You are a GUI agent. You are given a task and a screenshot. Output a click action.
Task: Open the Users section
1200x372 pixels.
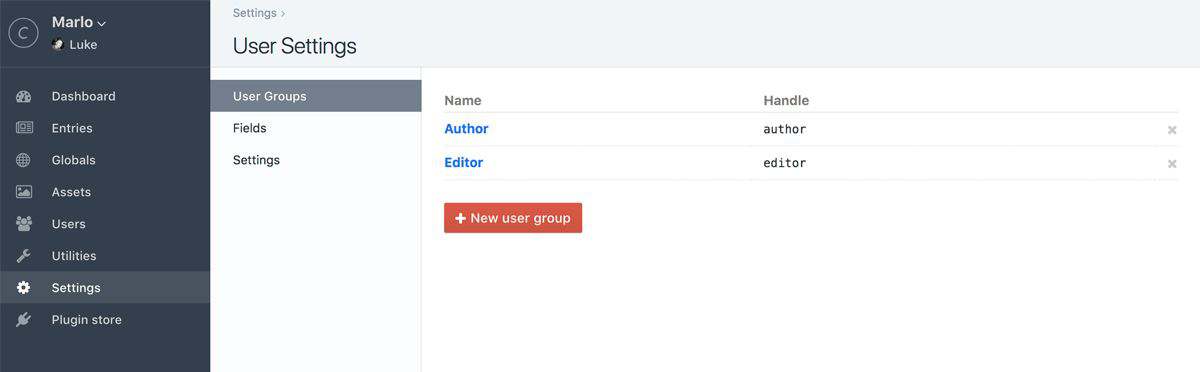(x=105, y=224)
